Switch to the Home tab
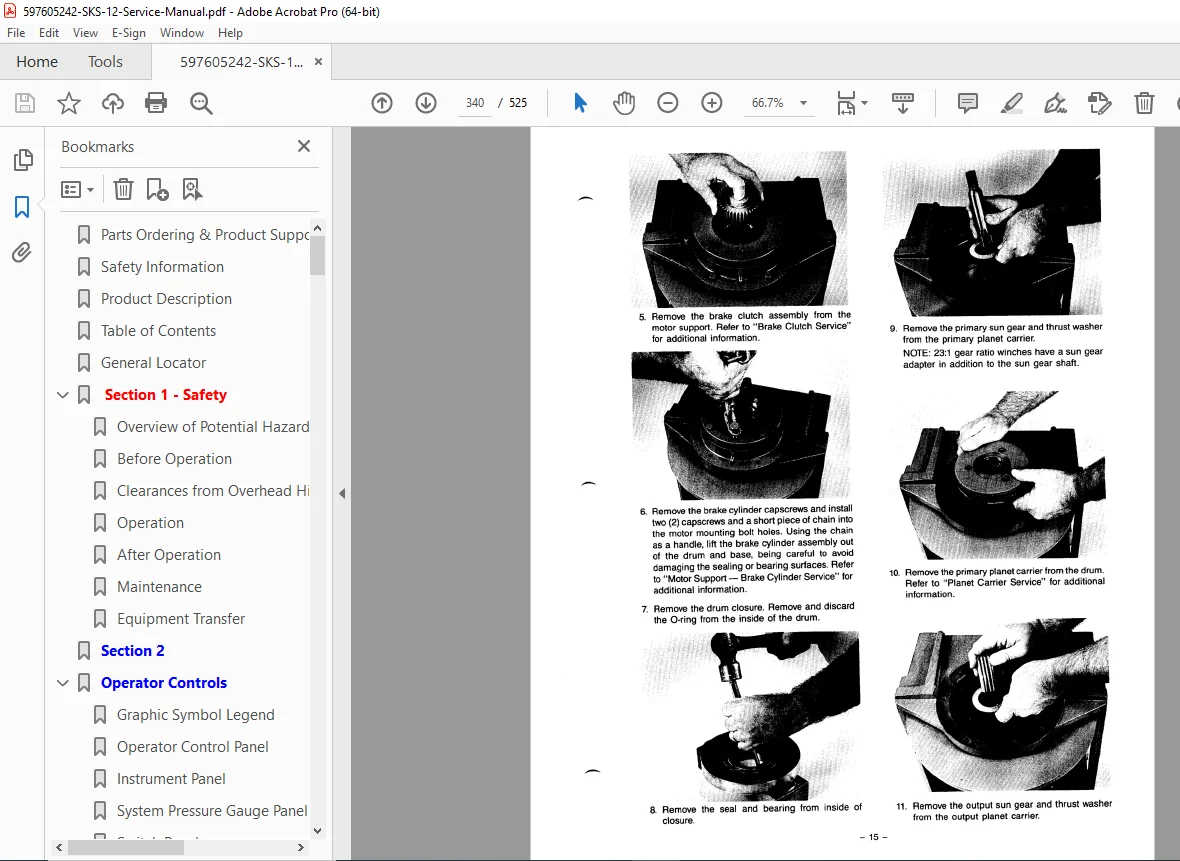This screenshot has height=861, width=1180. coord(37,62)
